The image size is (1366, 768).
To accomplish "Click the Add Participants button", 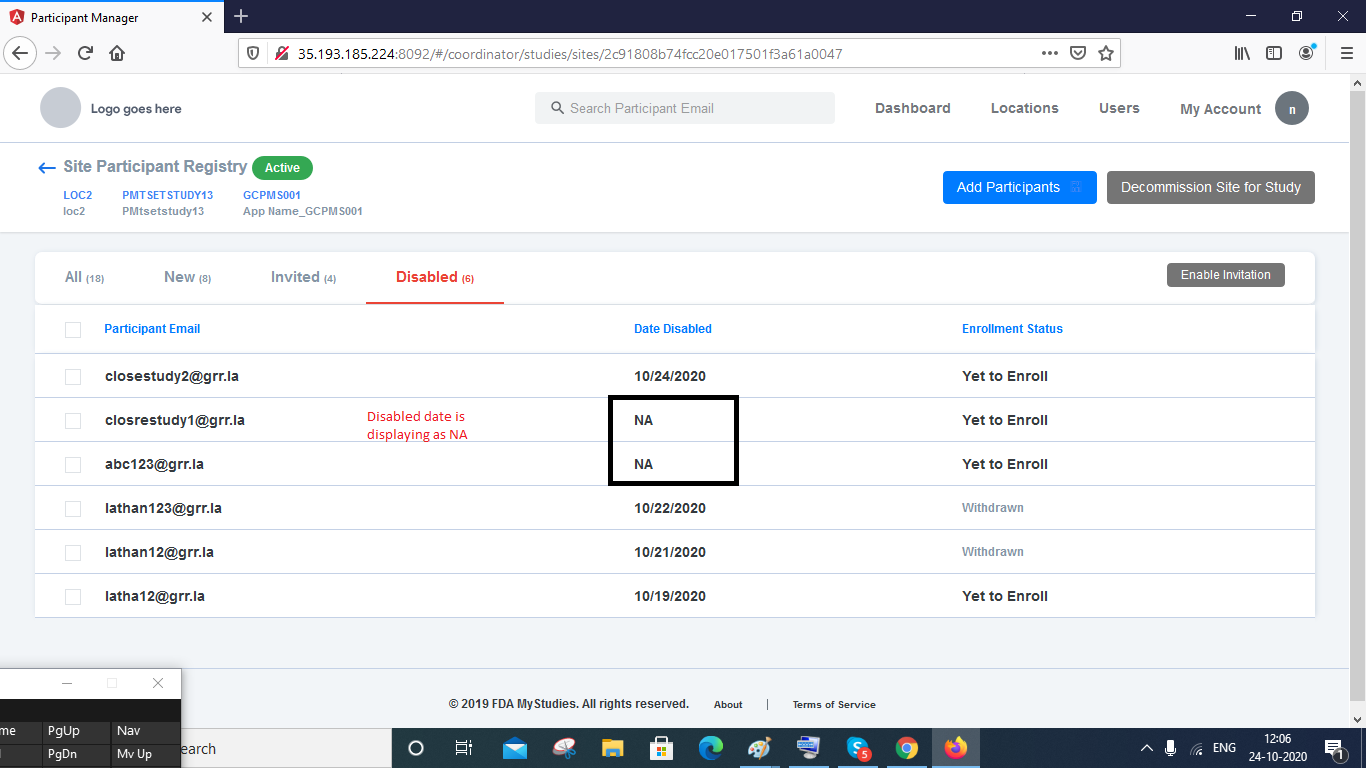I will (1019, 187).
